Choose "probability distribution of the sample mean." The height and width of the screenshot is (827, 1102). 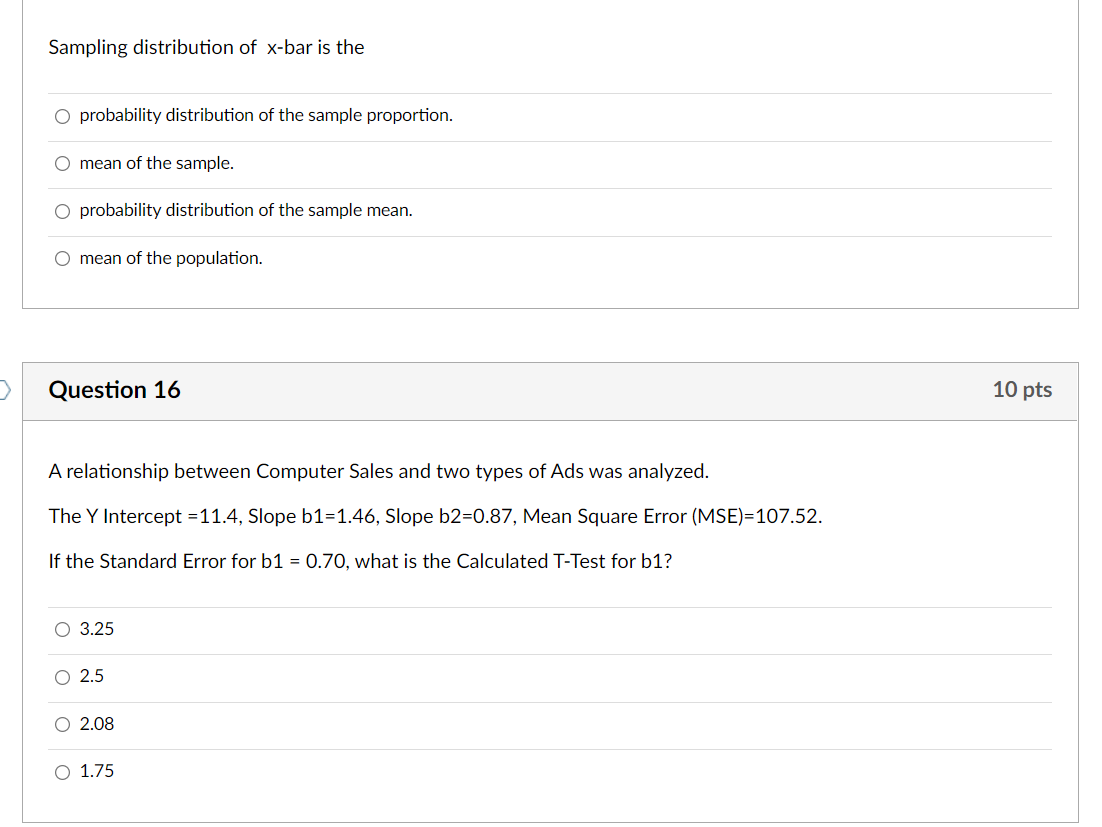click(62, 211)
